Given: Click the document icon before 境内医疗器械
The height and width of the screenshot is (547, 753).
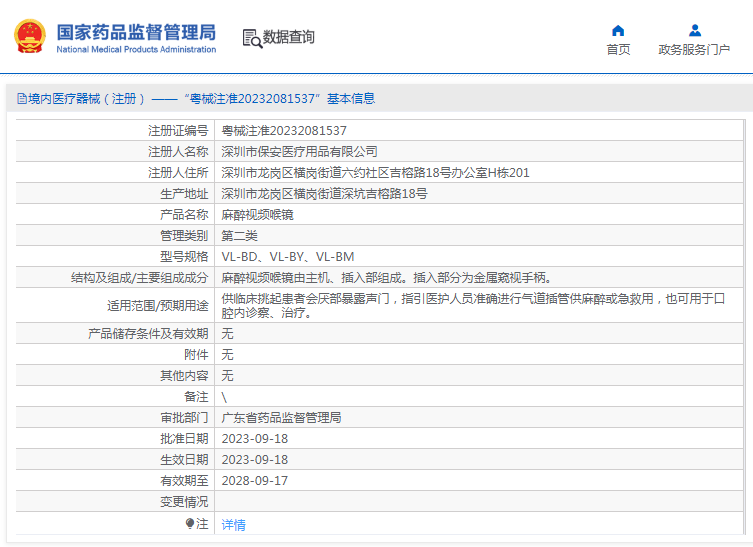Looking at the screenshot, I should tap(22, 99).
